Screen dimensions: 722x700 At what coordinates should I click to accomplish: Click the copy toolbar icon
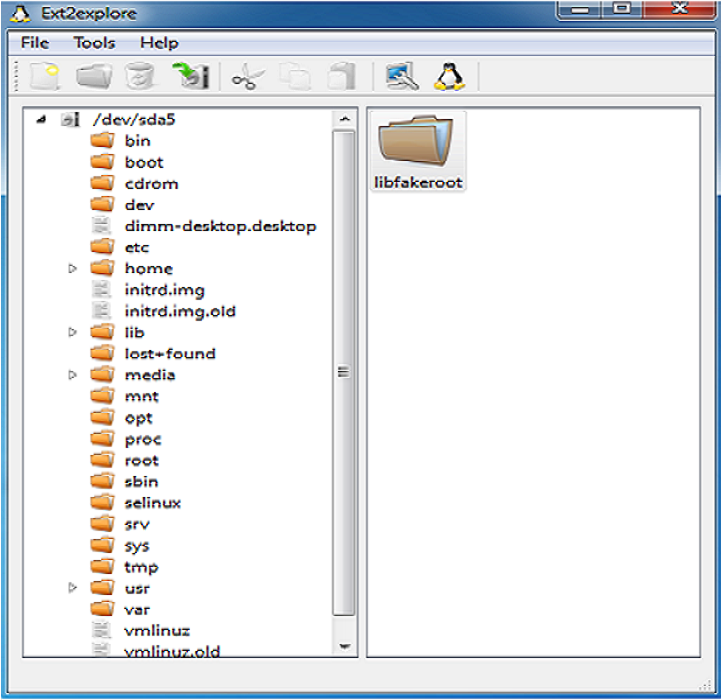click(294, 77)
